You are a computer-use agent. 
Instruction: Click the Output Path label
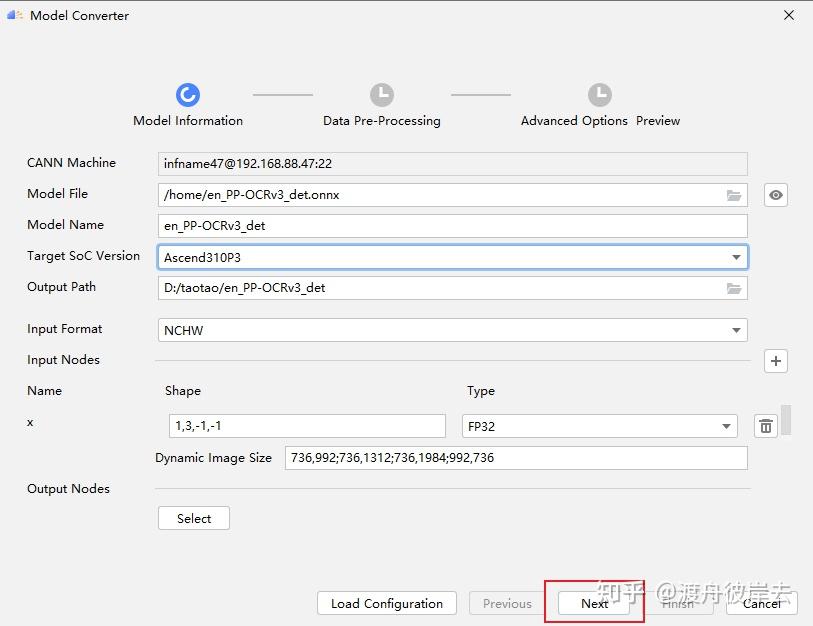pos(61,287)
